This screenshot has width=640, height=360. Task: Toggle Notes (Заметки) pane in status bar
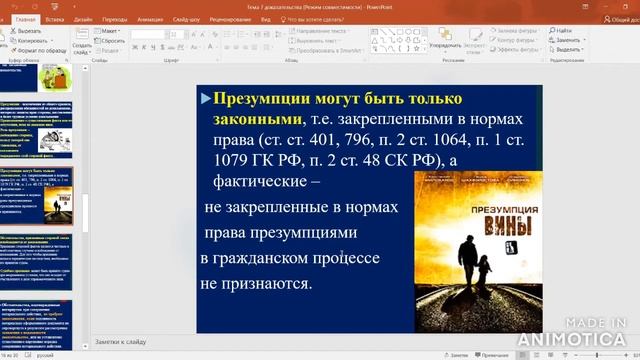click(456, 355)
